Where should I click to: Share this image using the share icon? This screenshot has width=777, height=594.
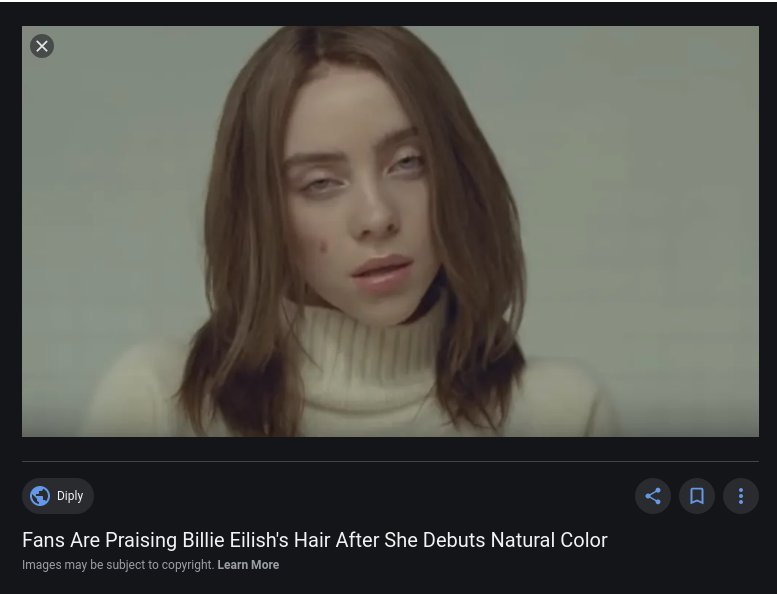point(653,496)
